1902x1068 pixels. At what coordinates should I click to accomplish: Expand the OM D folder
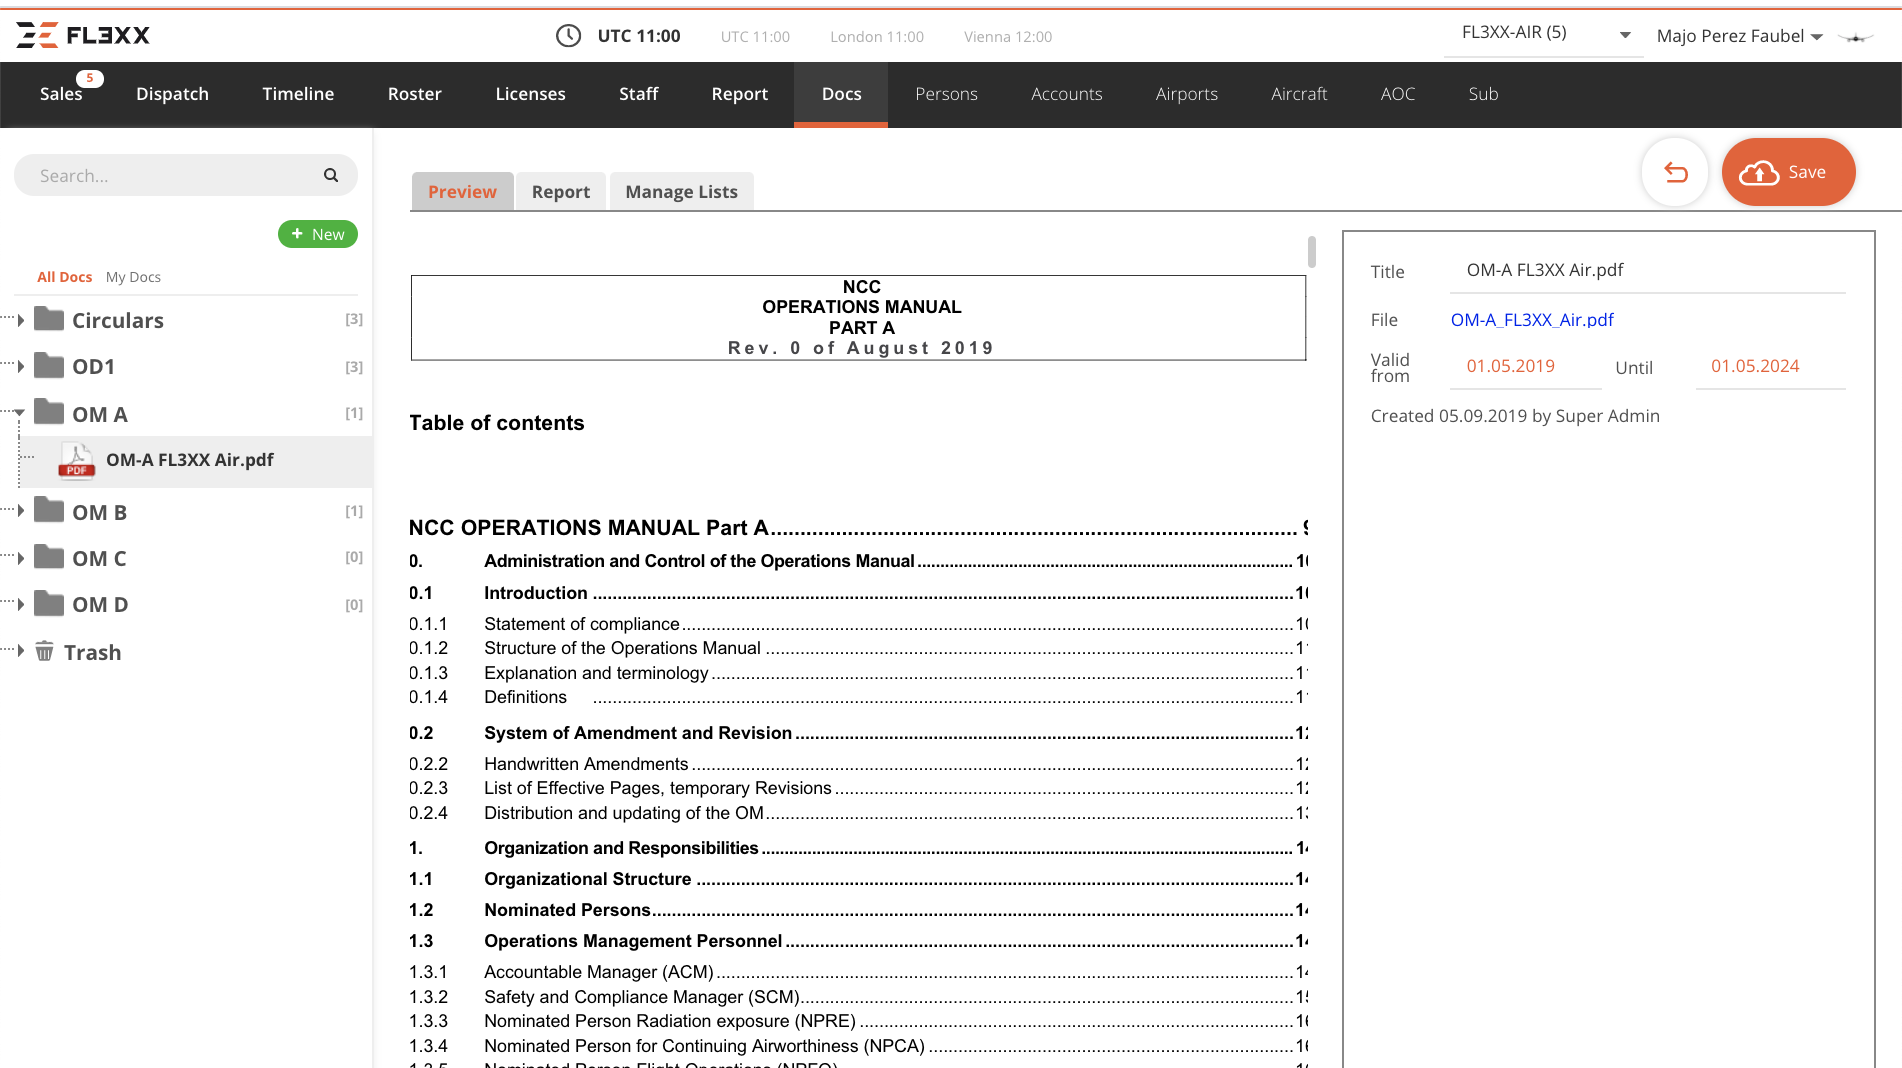(21, 604)
